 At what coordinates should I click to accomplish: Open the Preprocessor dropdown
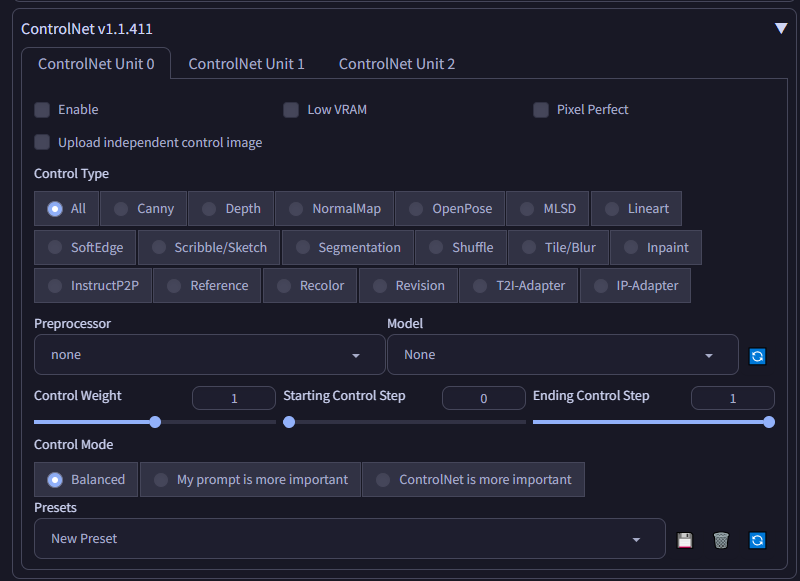click(209, 355)
